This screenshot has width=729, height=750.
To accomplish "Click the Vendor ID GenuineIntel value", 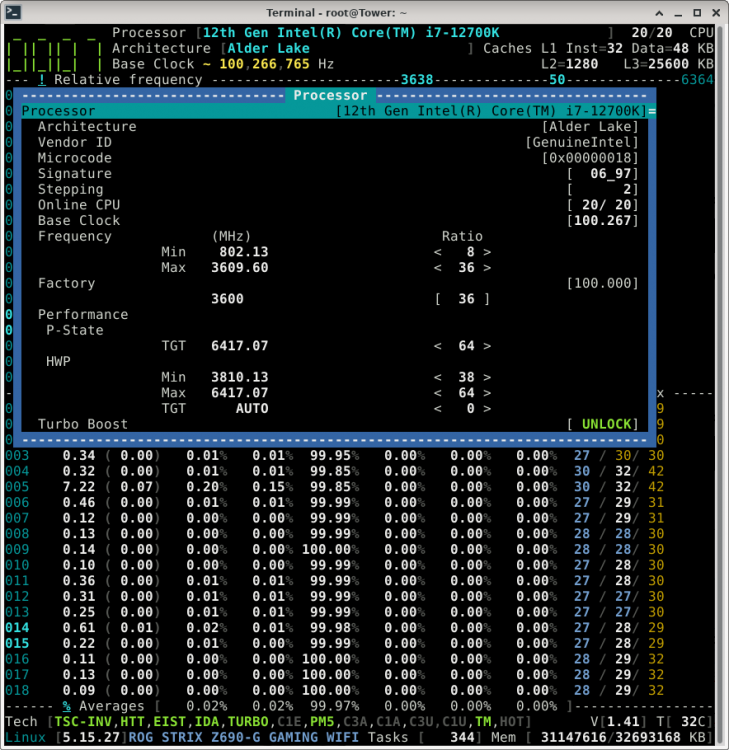I will 582,143.
